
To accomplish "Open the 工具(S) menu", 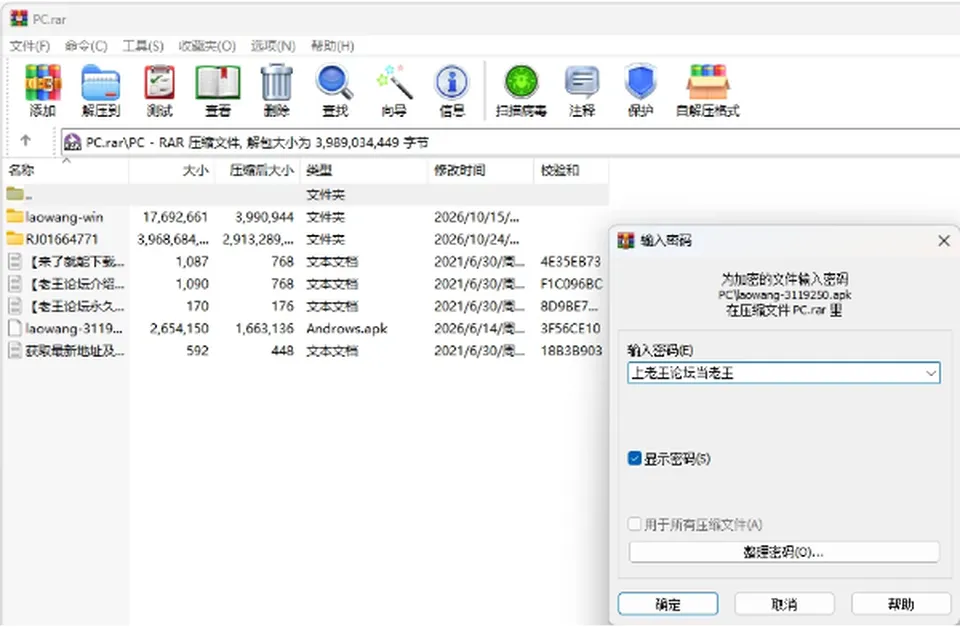I will tap(143, 46).
